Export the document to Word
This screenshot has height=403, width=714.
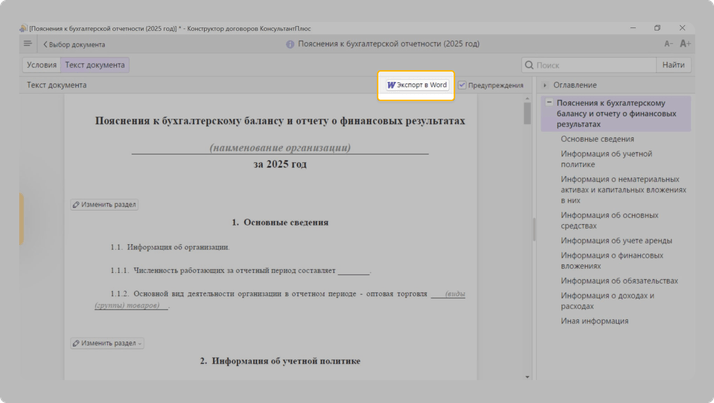[x=417, y=85]
